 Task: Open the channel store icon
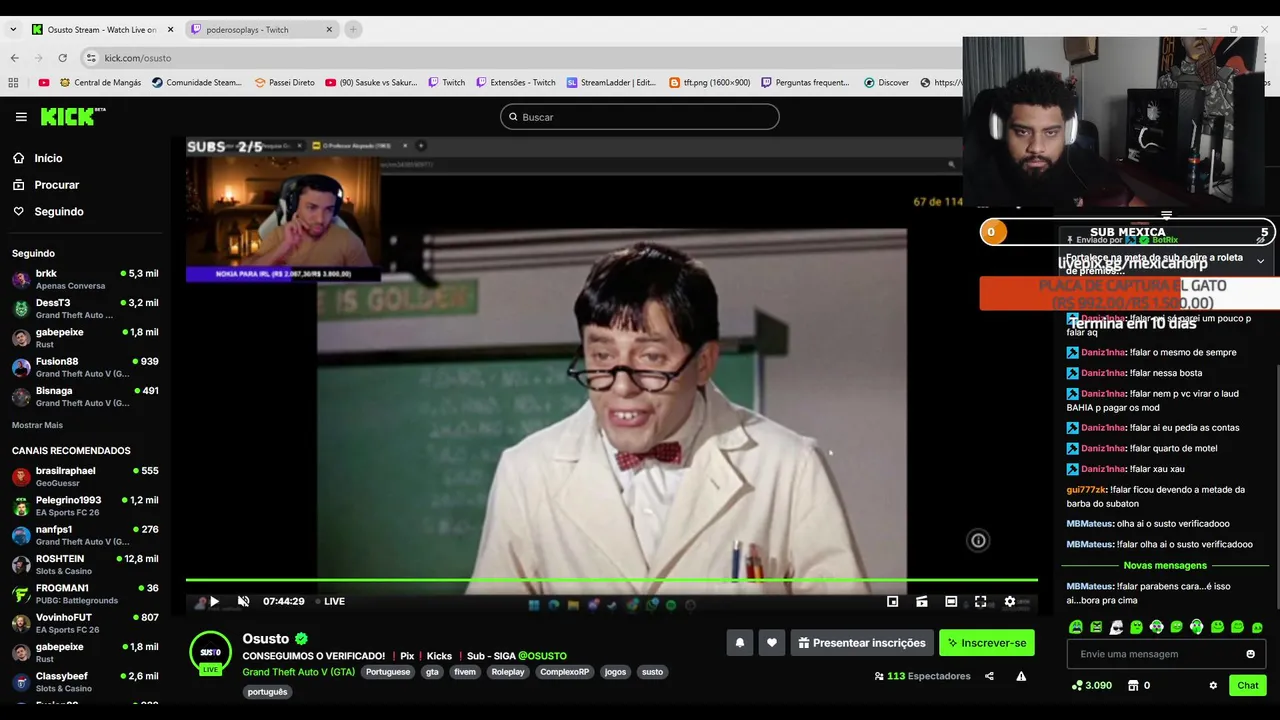pyautogui.click(x=1133, y=685)
